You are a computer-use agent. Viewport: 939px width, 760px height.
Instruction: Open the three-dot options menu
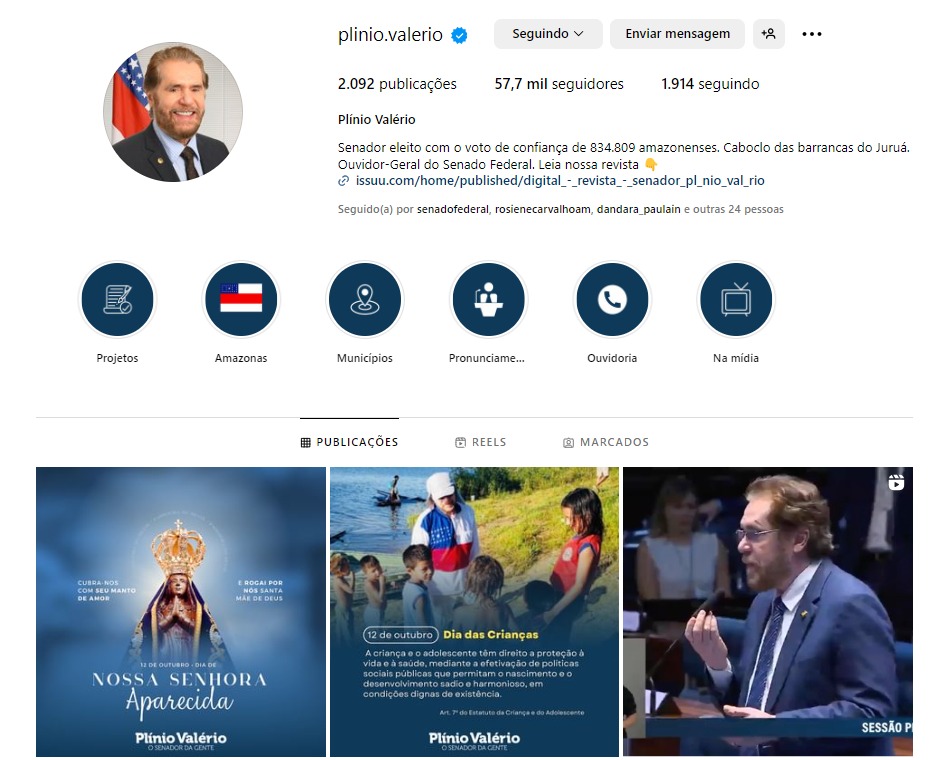tap(811, 34)
